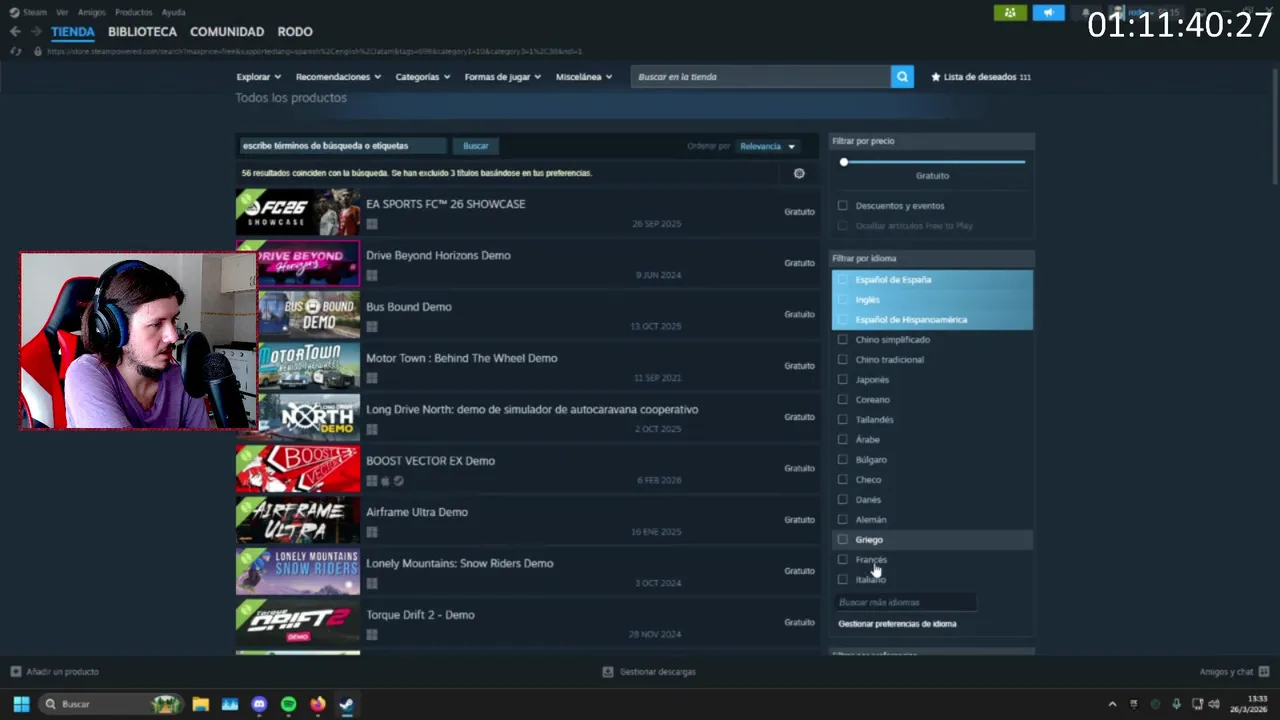Open the RODO profile tab

click(295, 32)
